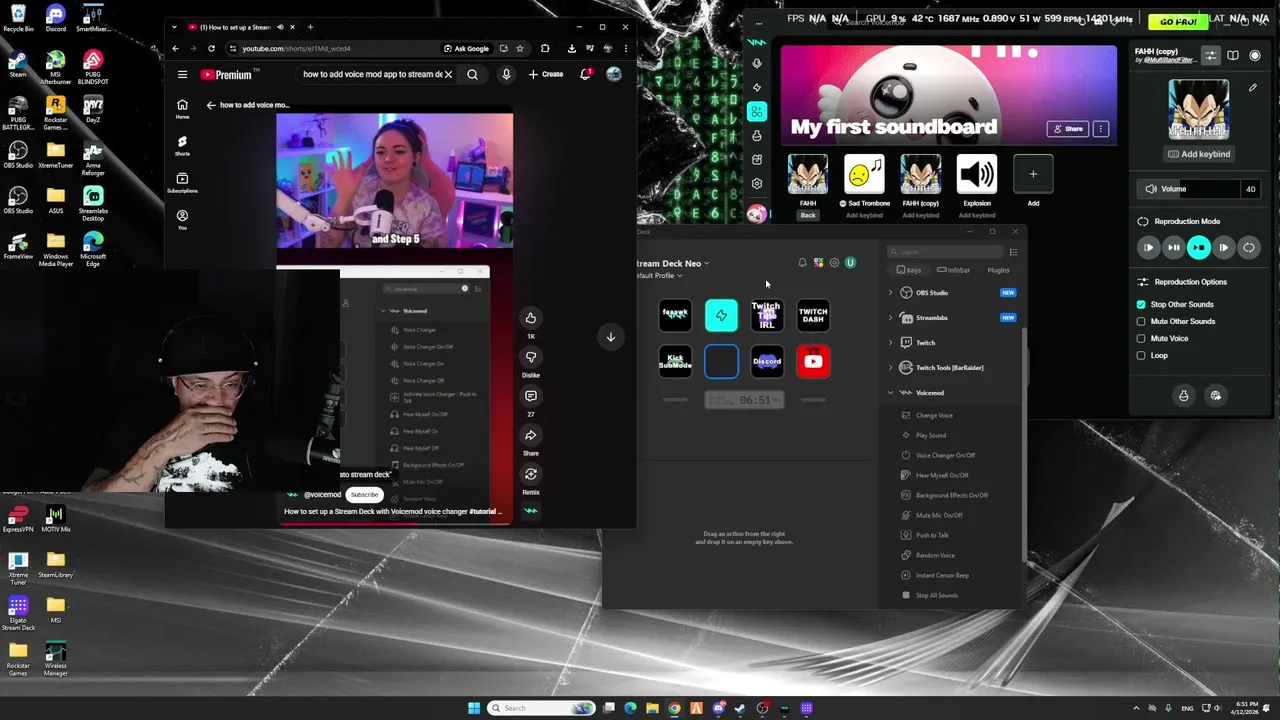Open the book icon tab in sound panel
This screenshot has height=720, width=1280.
(1233, 56)
